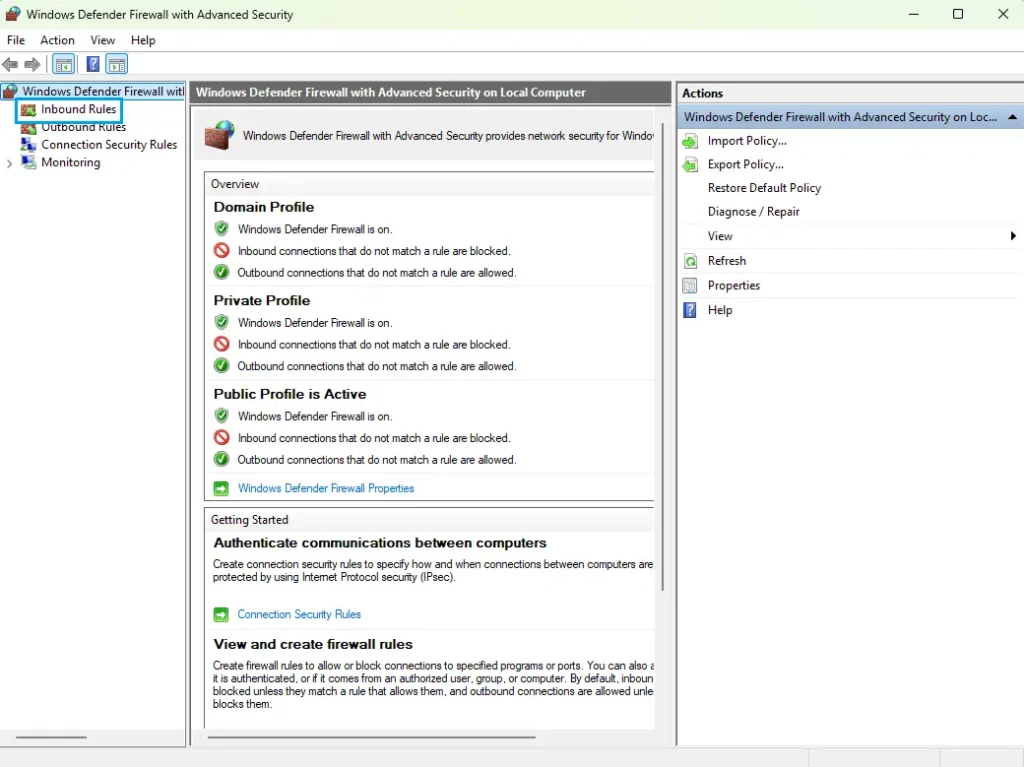This screenshot has height=767, width=1024.
Task: Click Private Profile outbound allowed green check icon
Action: point(221,365)
